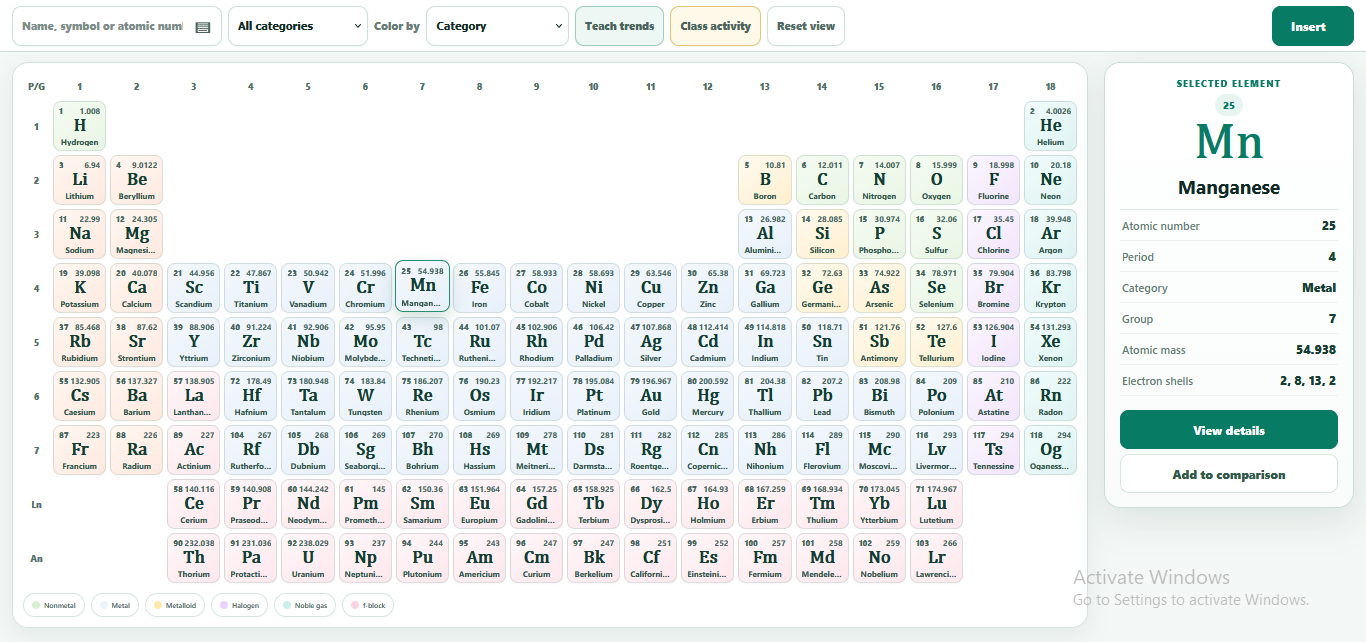
Task: Click Add to comparison button
Action: 1228,474
